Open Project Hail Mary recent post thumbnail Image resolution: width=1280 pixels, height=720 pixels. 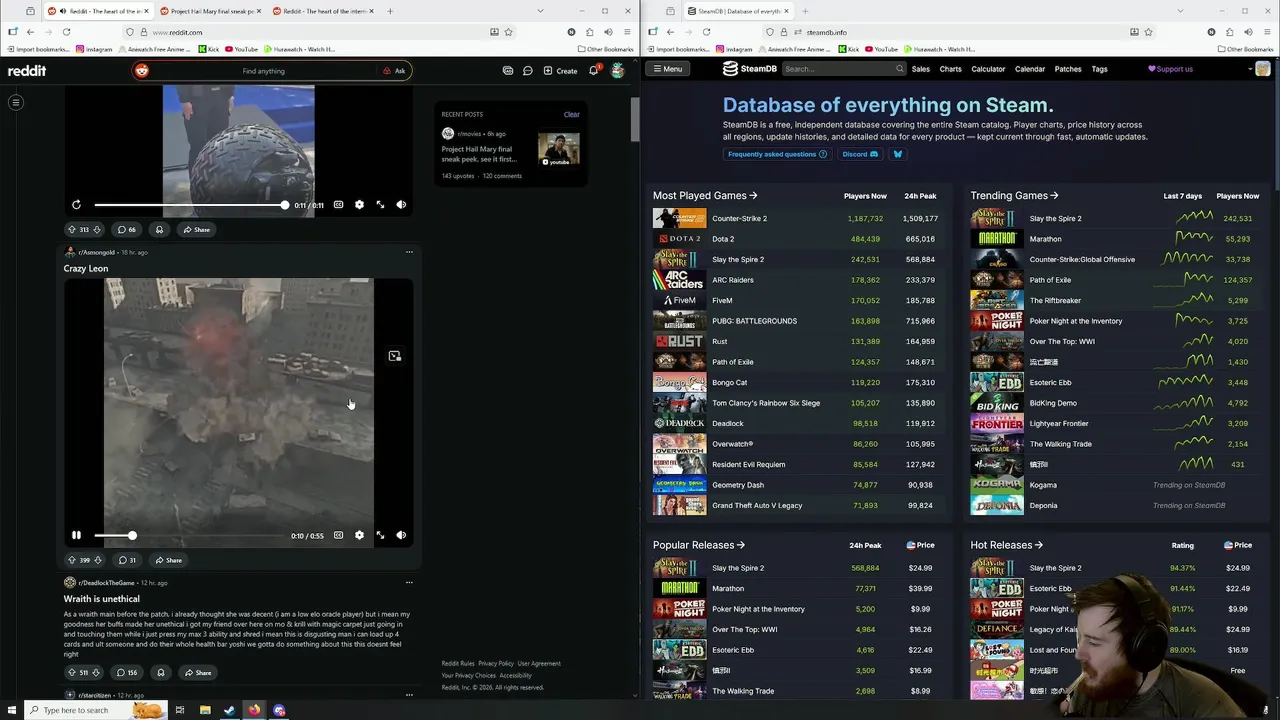(x=558, y=149)
